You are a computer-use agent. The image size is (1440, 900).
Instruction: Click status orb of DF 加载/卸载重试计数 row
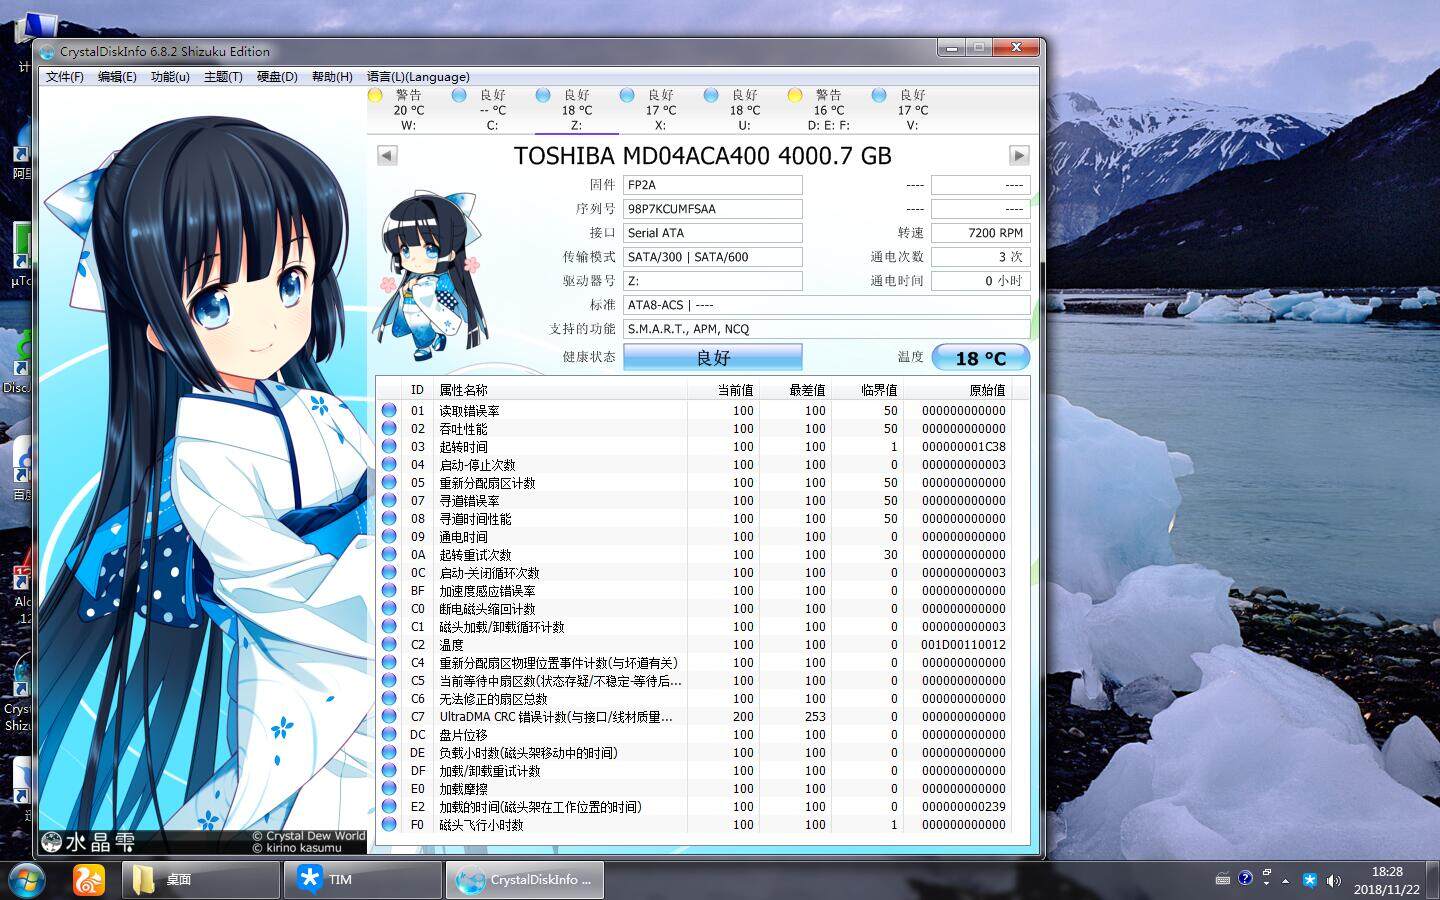click(389, 771)
